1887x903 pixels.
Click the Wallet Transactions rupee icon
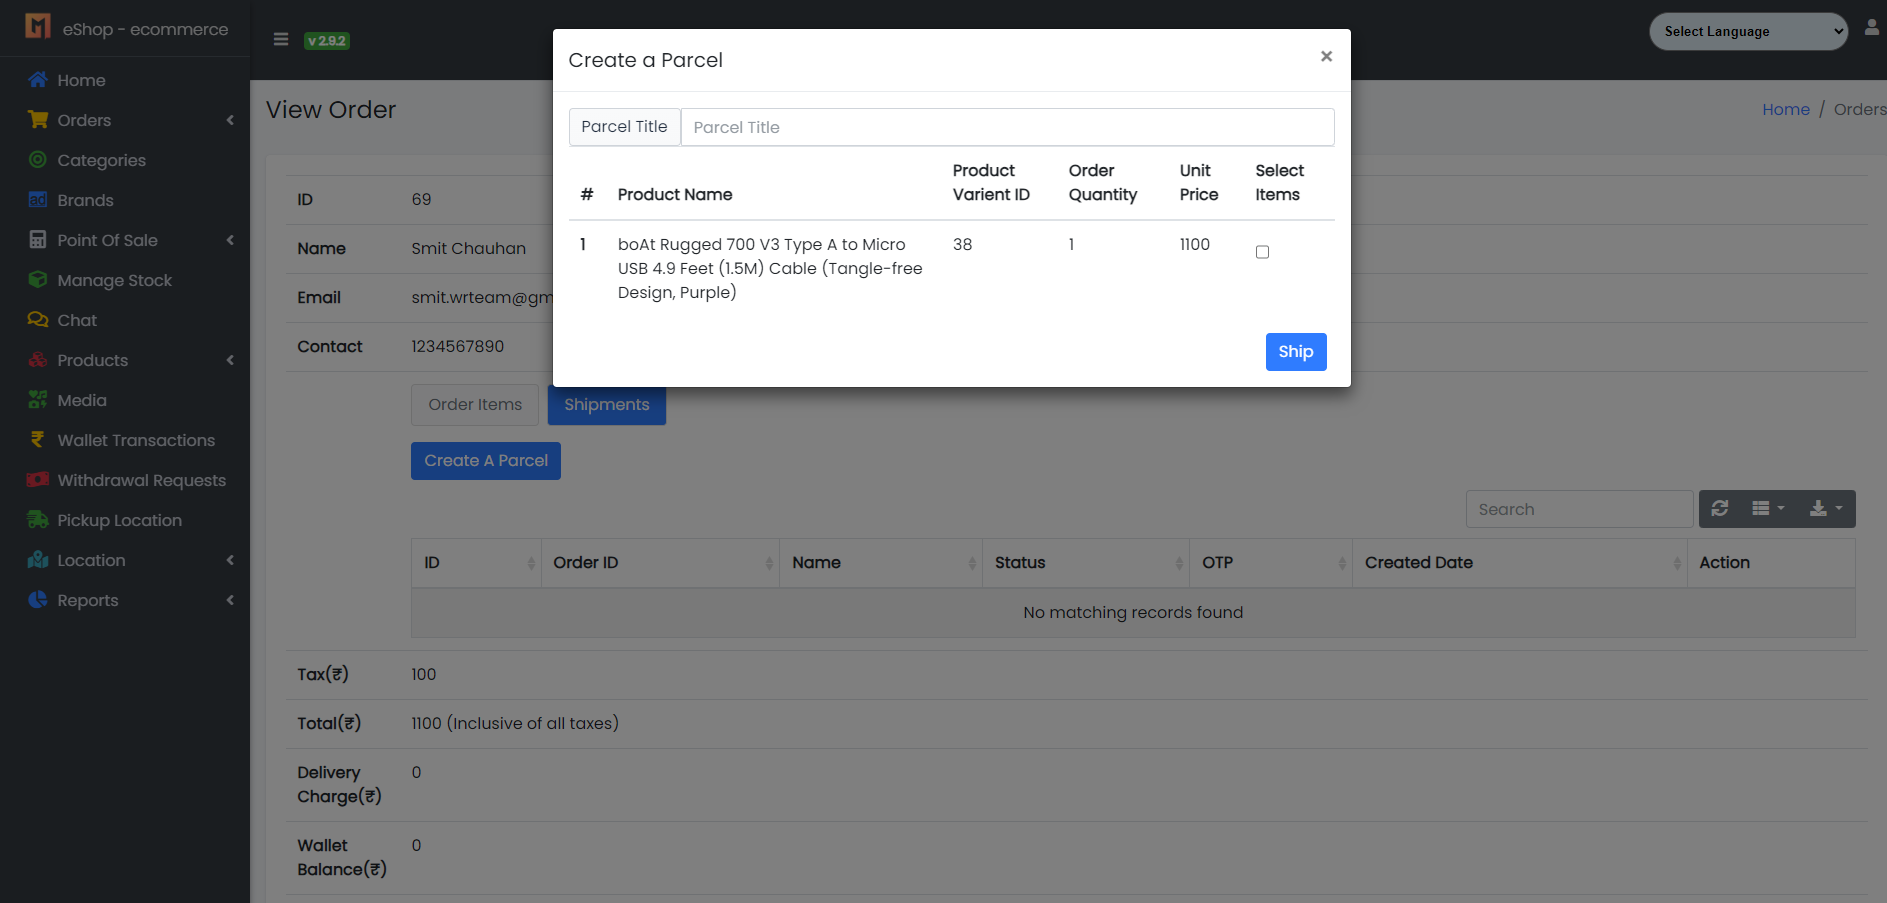(38, 440)
